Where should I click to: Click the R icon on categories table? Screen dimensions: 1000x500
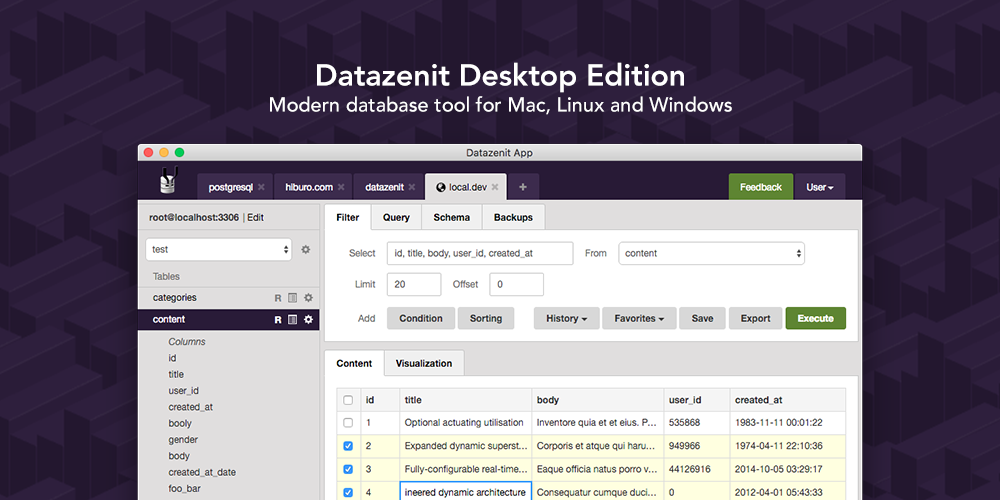pos(278,298)
